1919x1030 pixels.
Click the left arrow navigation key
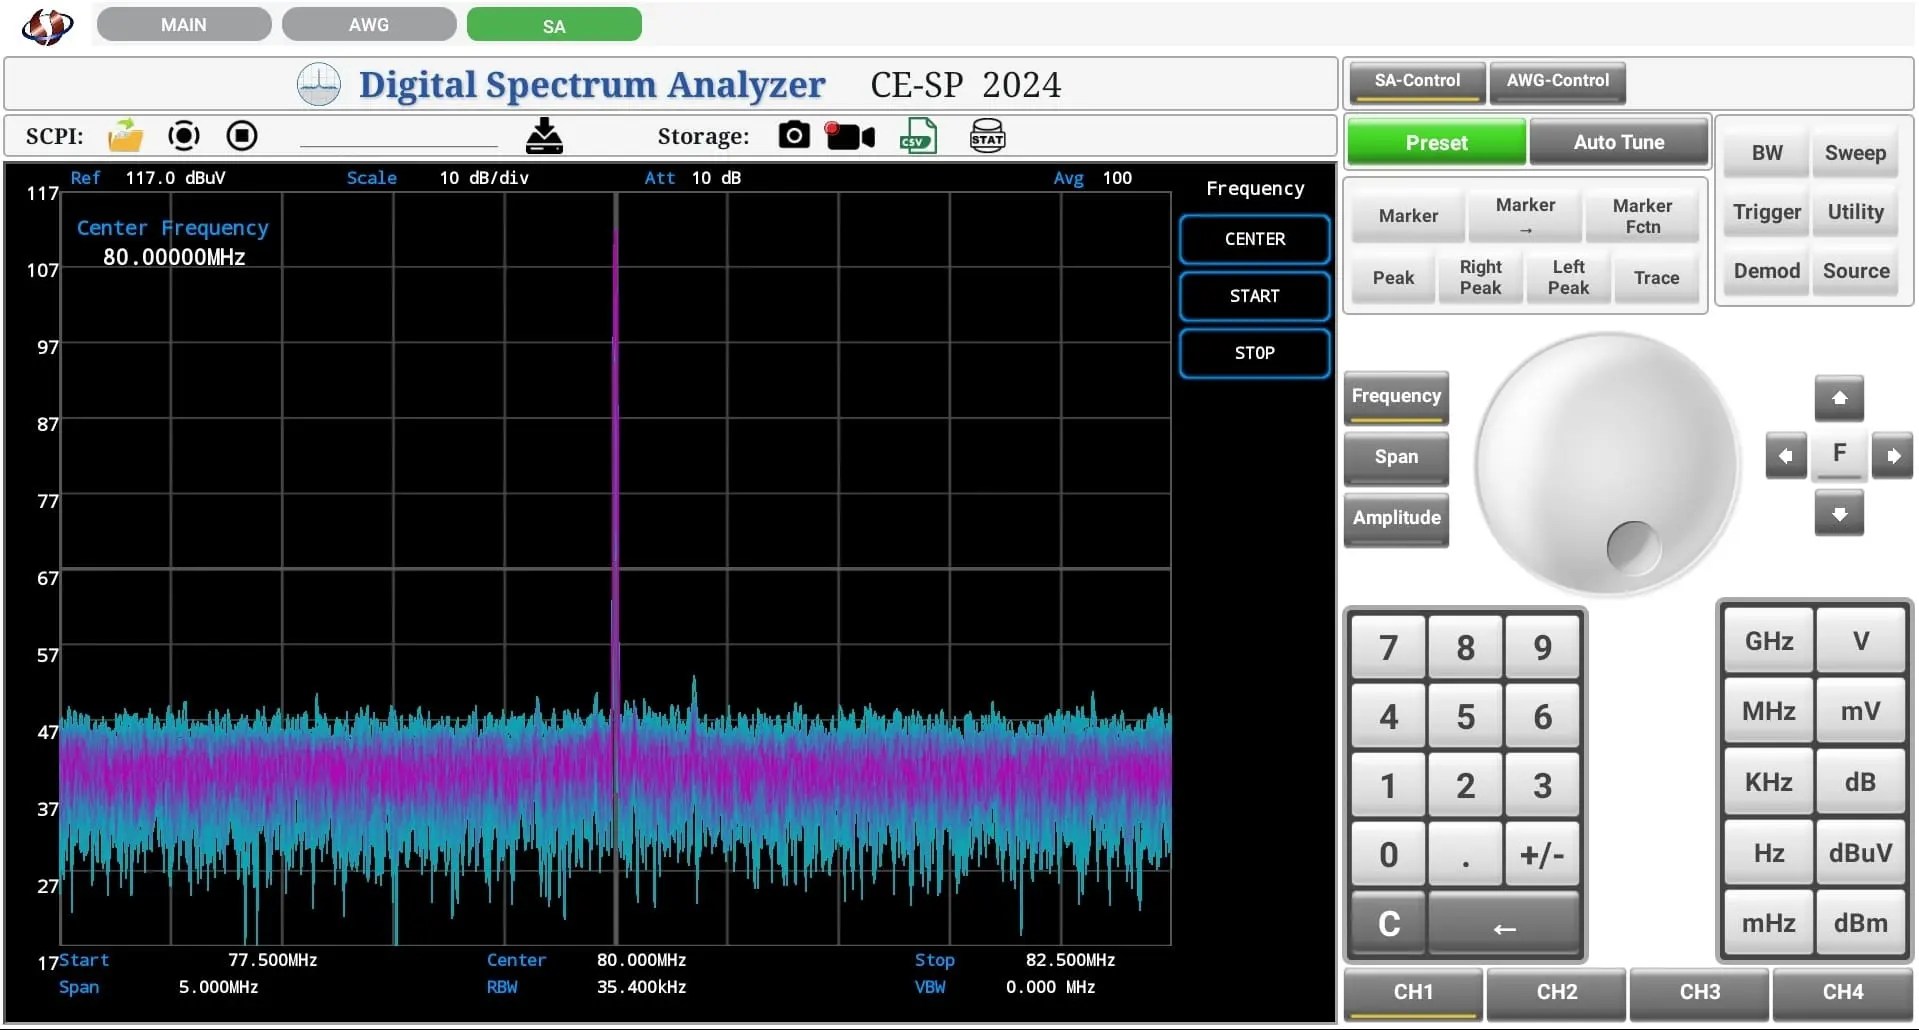[x=1786, y=456]
